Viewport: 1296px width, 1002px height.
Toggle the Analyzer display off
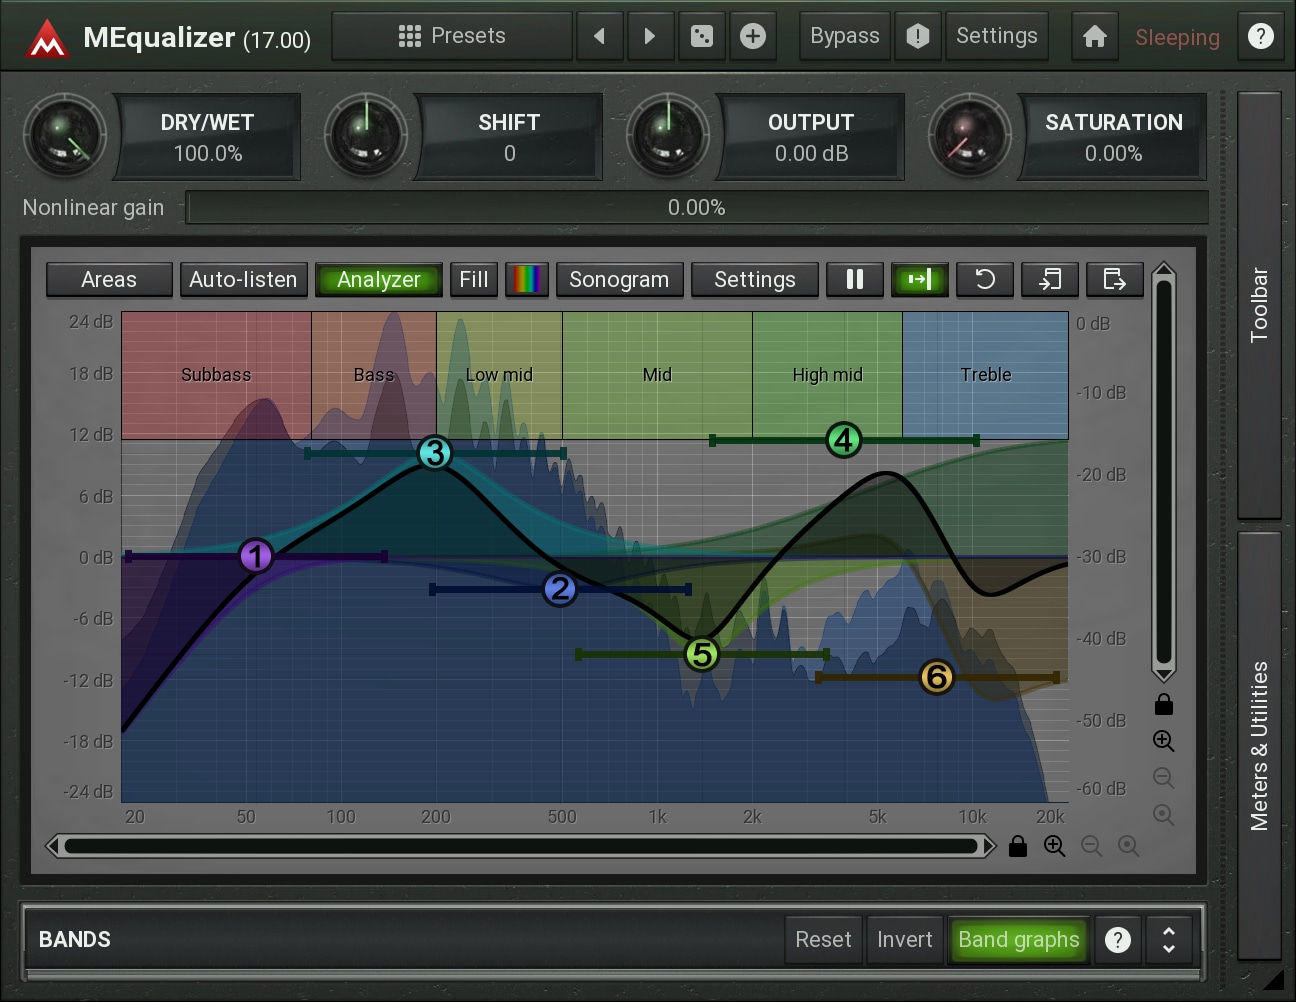379,280
